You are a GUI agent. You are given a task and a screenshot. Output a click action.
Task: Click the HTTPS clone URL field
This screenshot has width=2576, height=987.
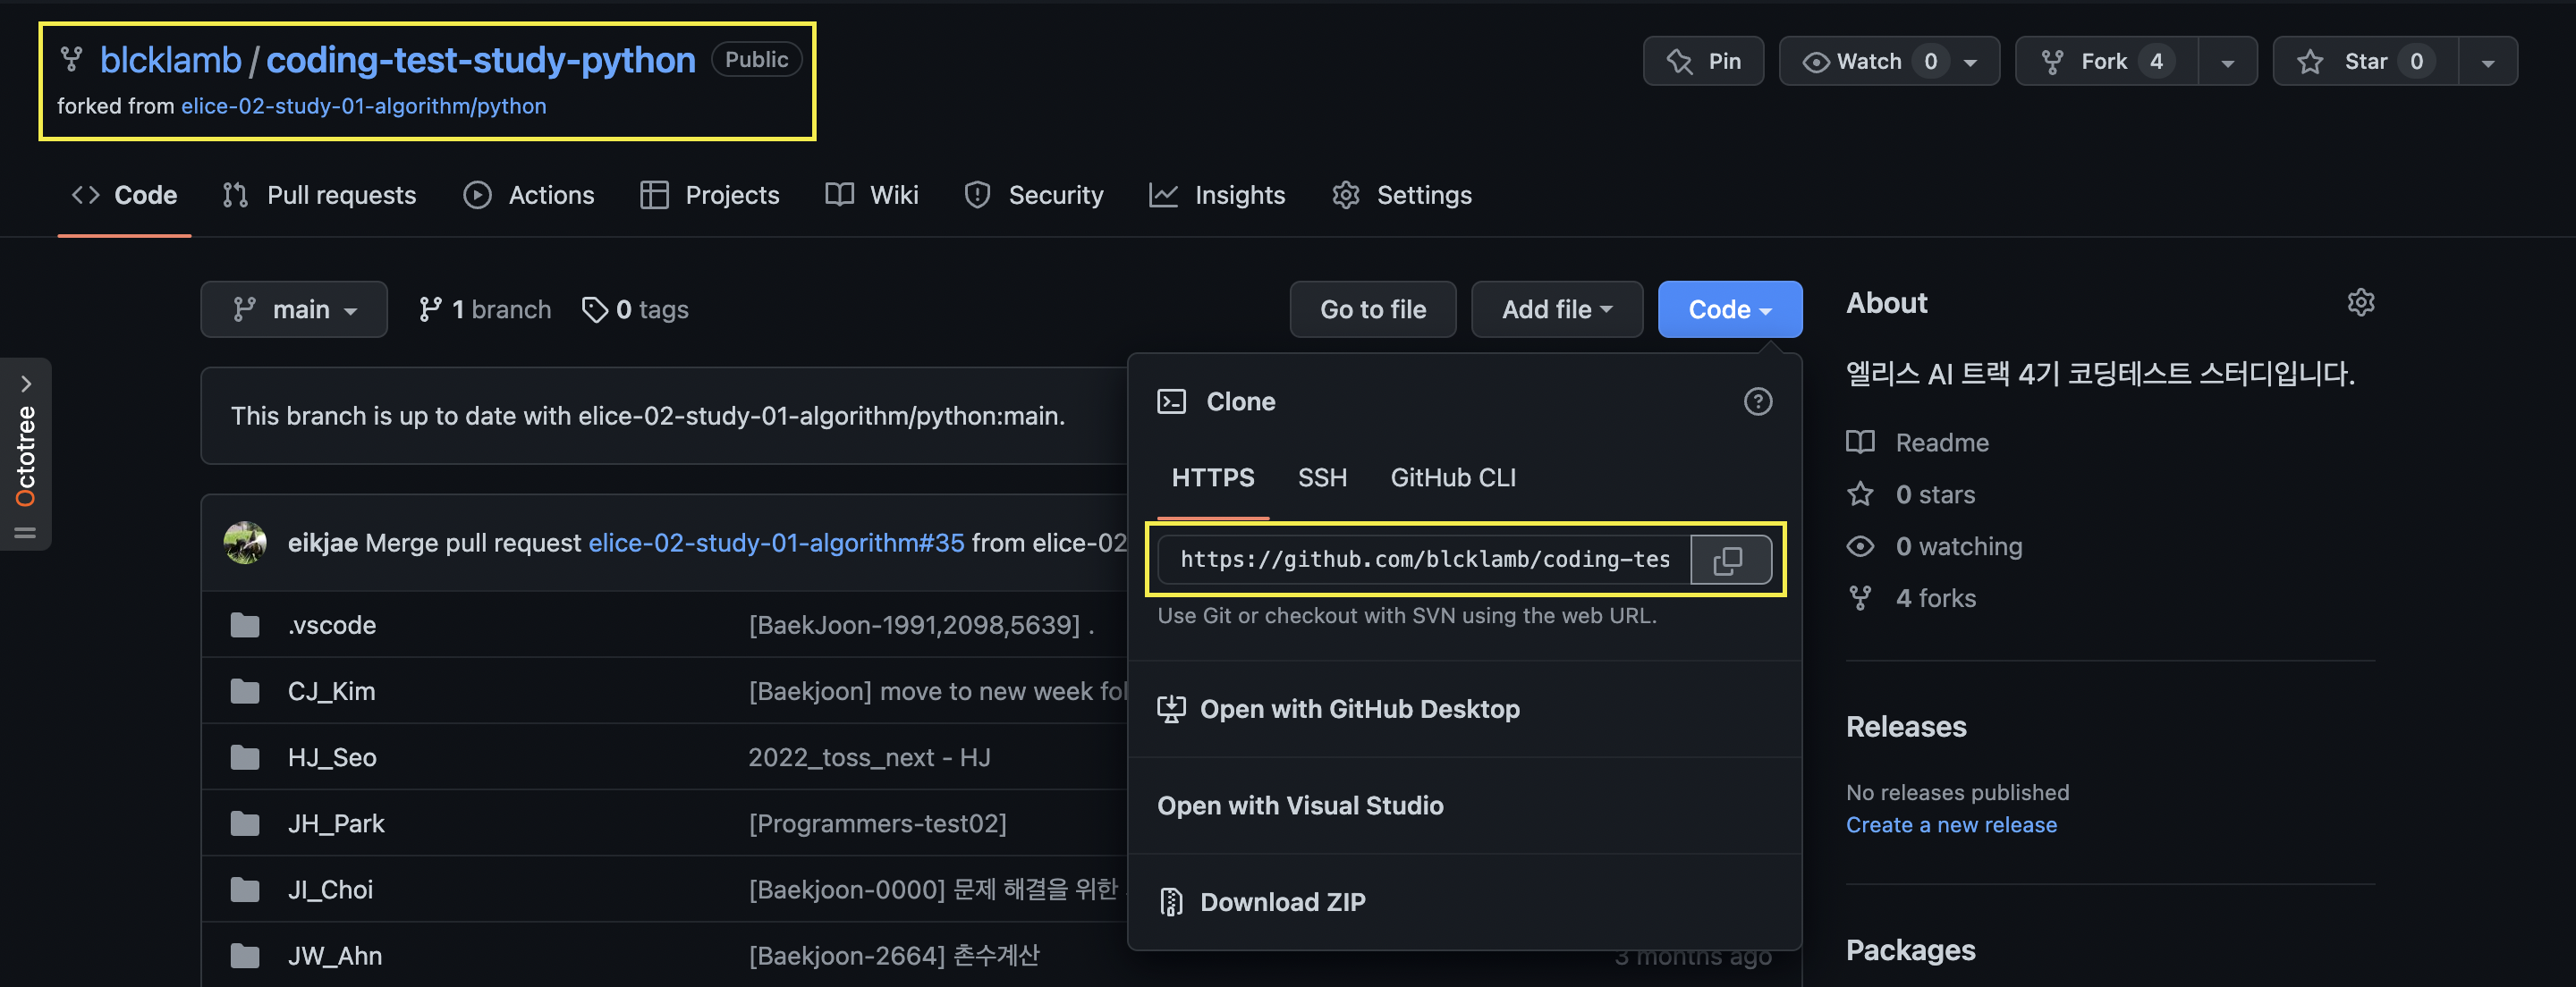click(1423, 559)
